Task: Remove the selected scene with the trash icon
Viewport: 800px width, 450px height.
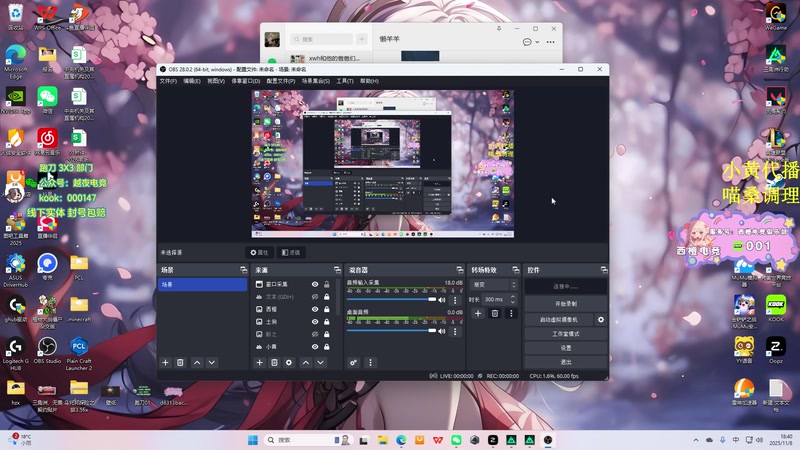Action: pyautogui.click(x=180, y=362)
